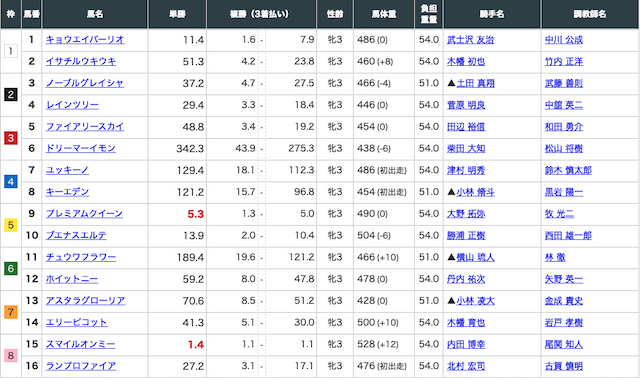Open trainer 中川 公成 profile
This screenshot has width=640, height=378.
point(564,40)
